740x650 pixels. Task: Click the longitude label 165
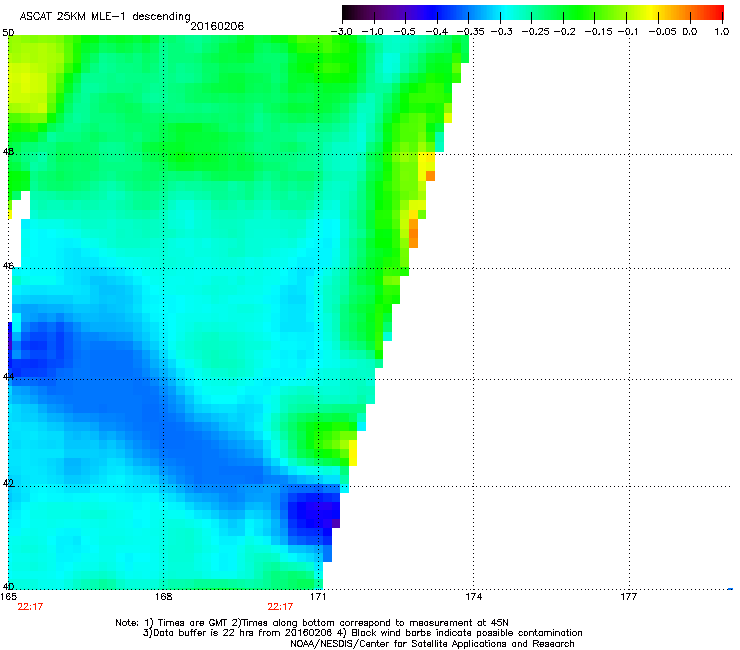click(8, 597)
